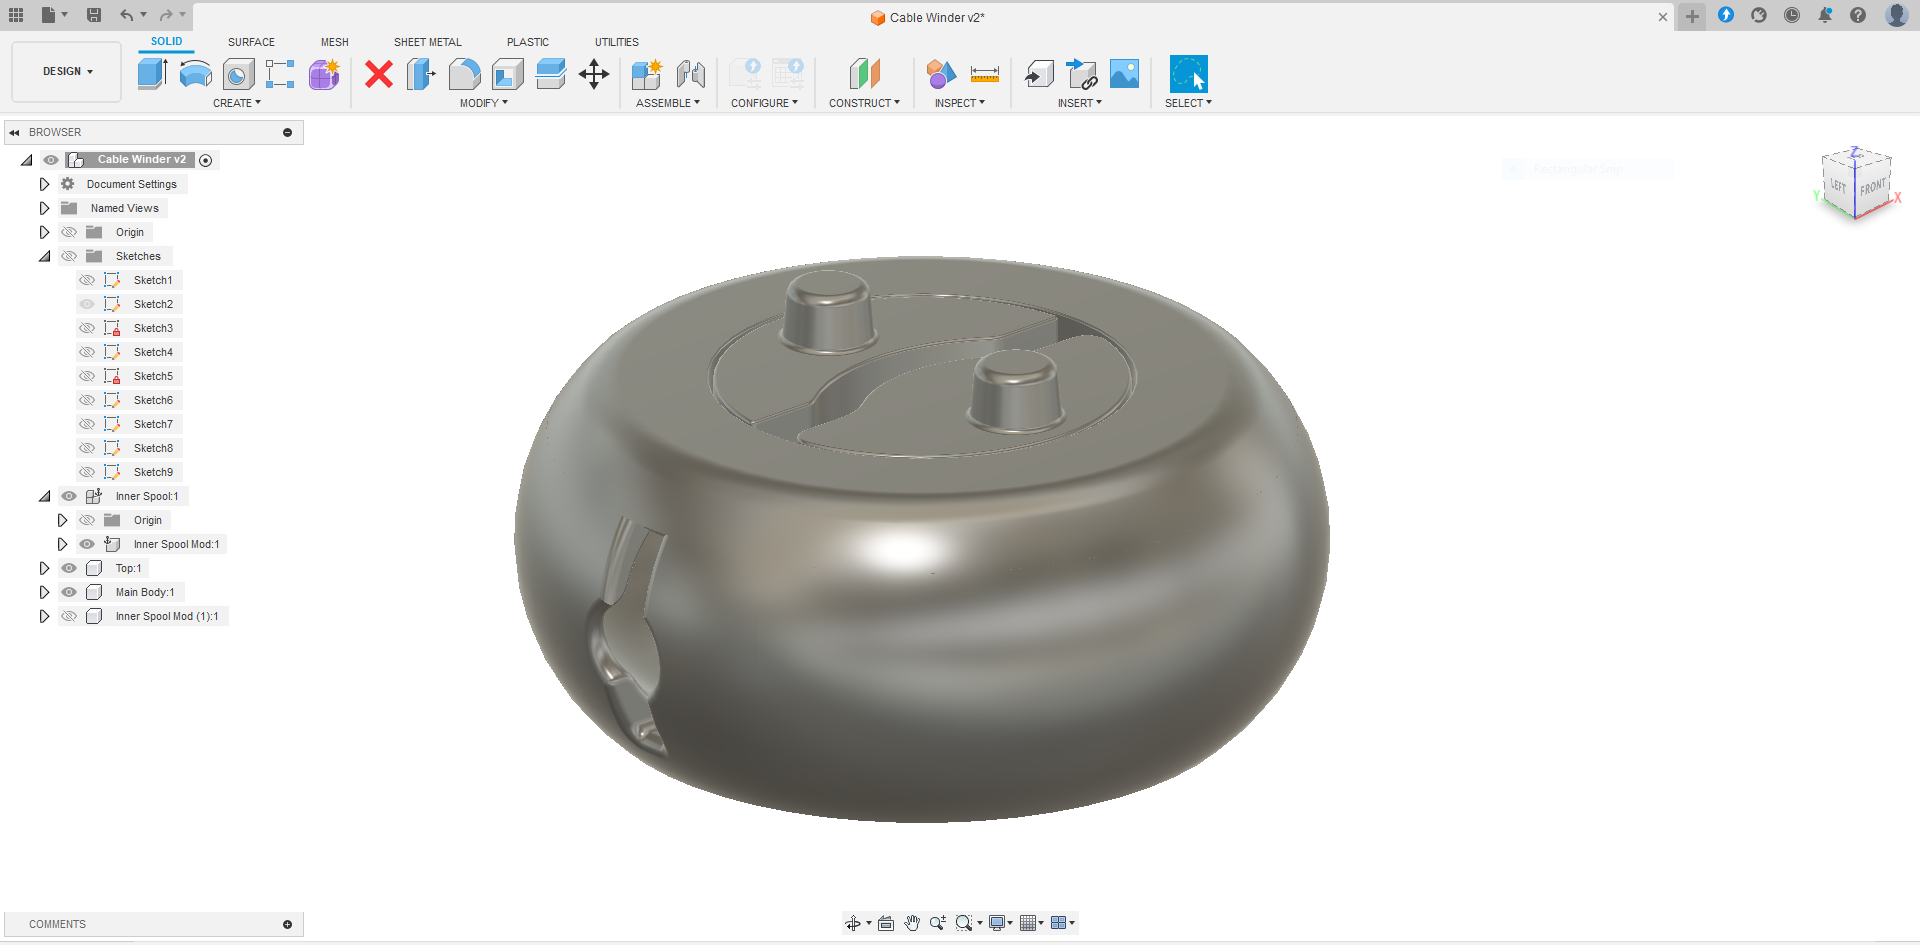Open the MODIFY dropdown menu
1920x945 pixels.
pyautogui.click(x=484, y=103)
